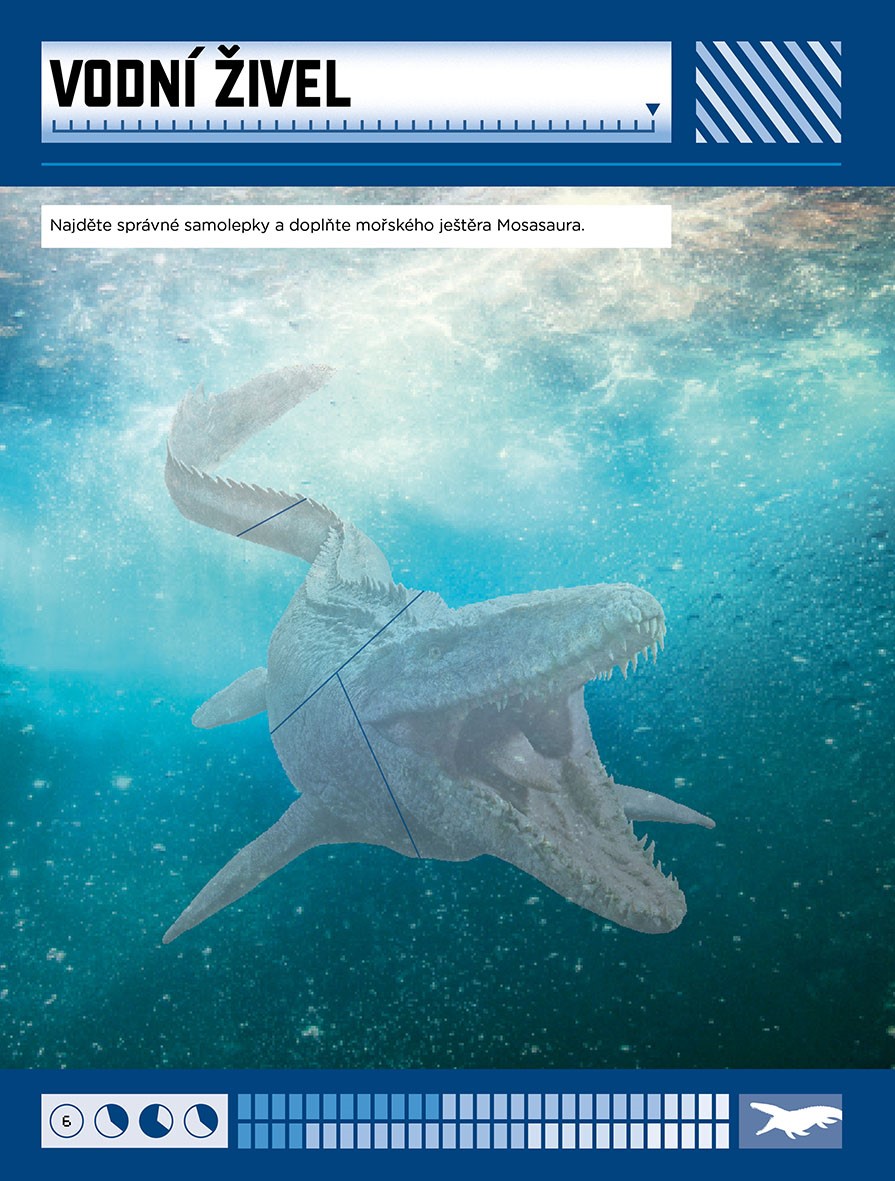Click the small triangle marker in title banner
This screenshot has height=1181, width=895.
(x=653, y=109)
